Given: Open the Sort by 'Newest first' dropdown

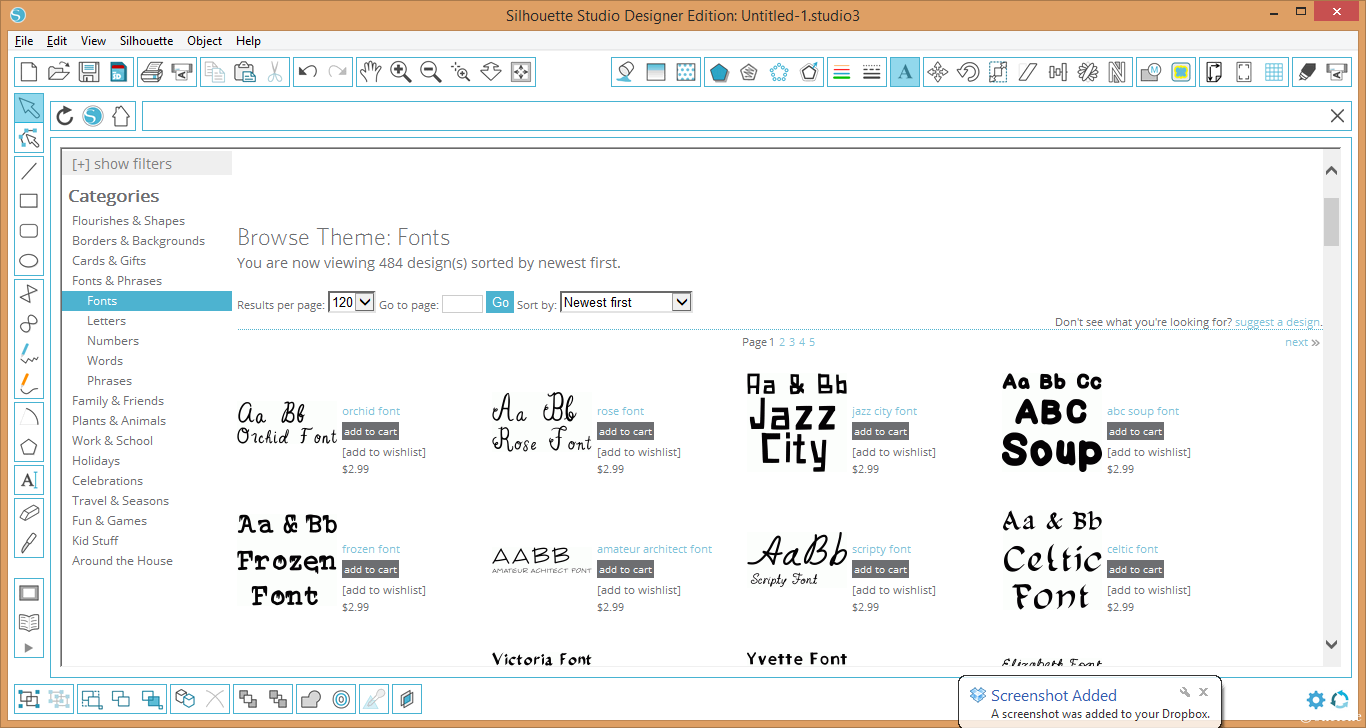Looking at the screenshot, I should [x=626, y=302].
